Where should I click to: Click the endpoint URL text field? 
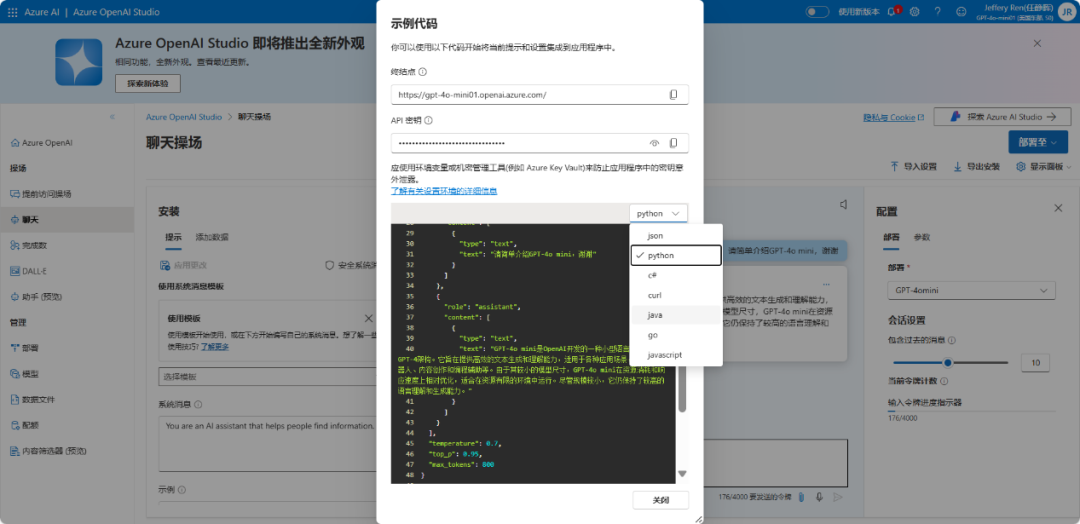525,95
